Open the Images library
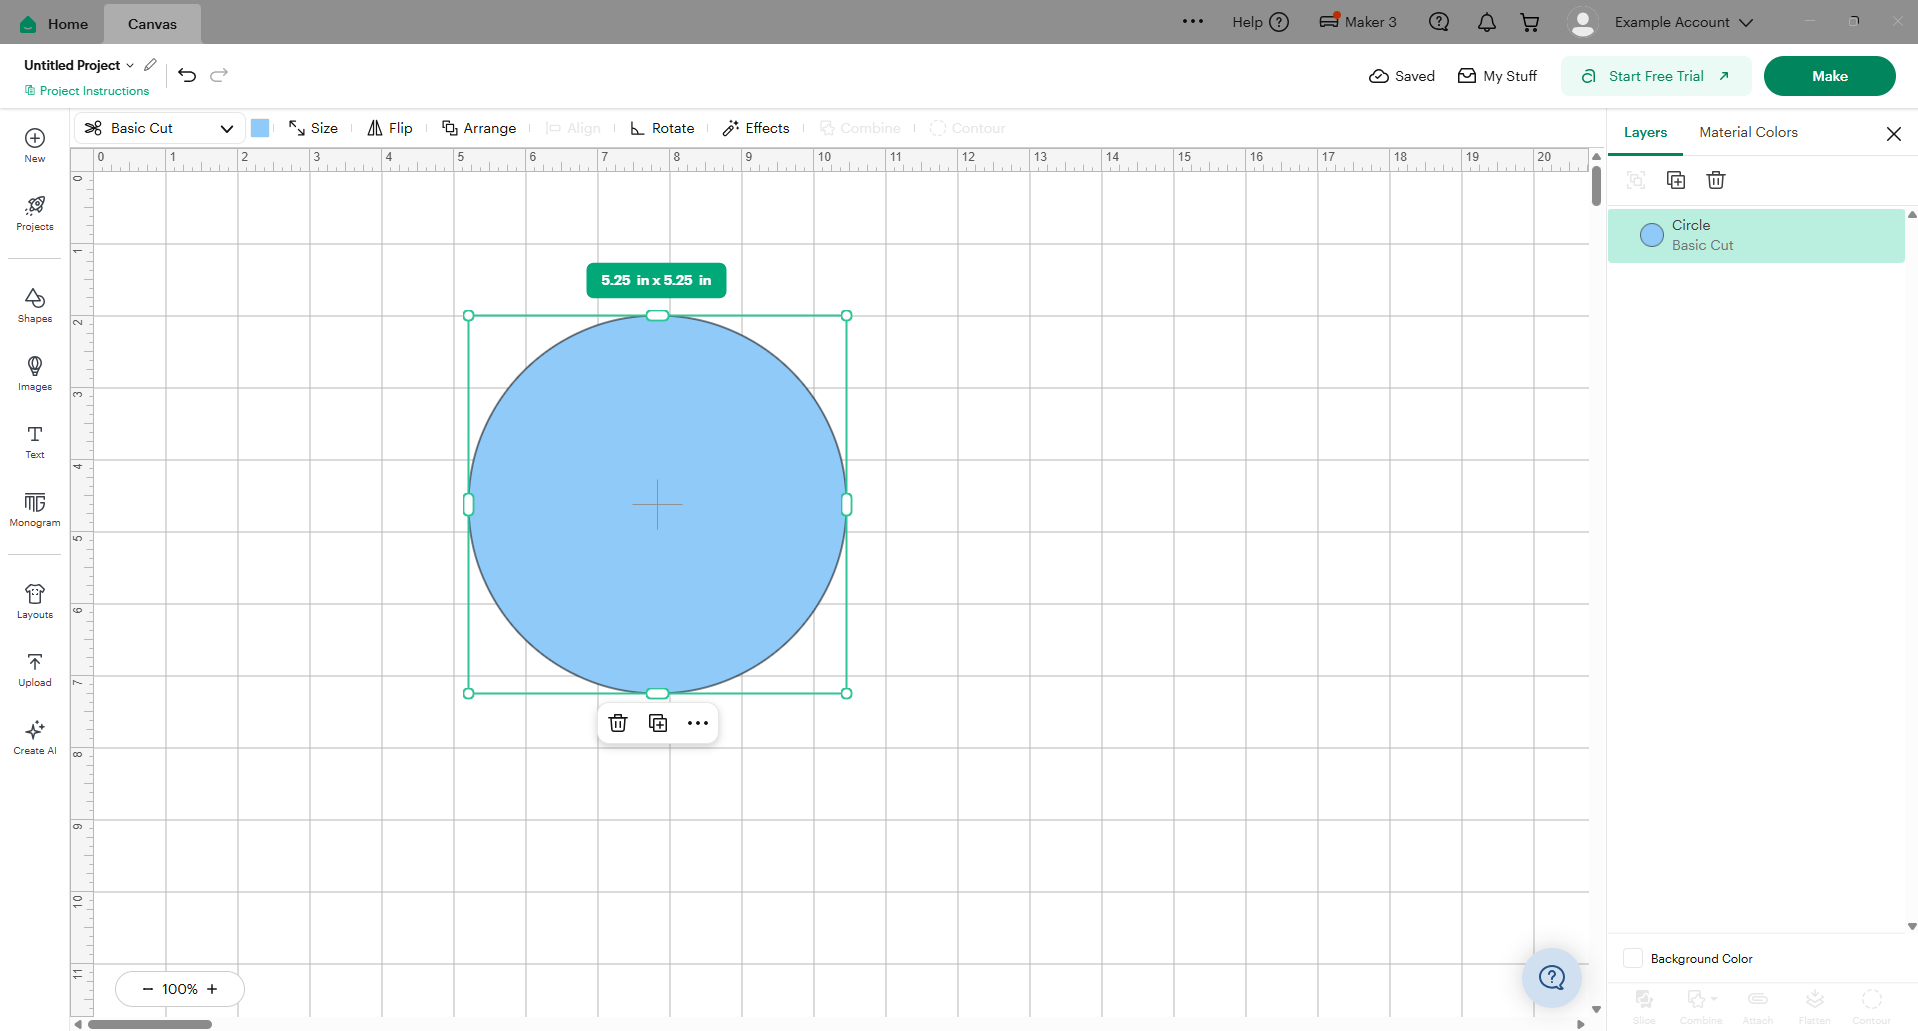Viewport: 1918px width, 1031px height. [x=35, y=373]
